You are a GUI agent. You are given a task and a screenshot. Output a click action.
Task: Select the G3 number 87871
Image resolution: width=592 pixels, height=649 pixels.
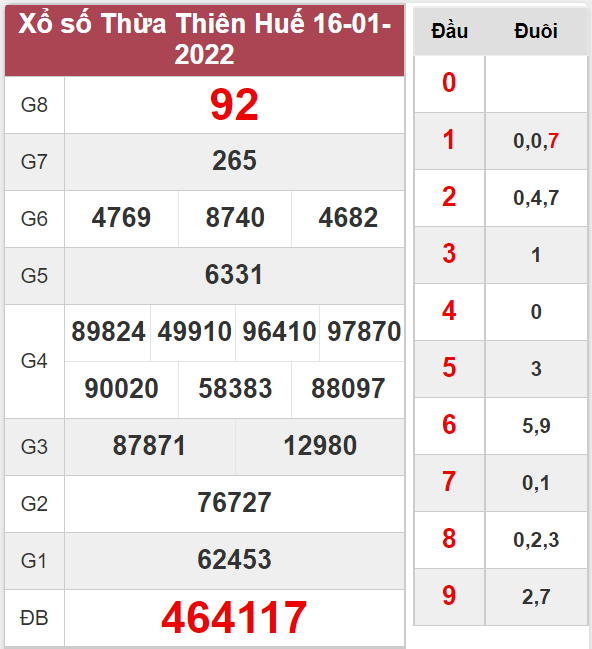[x=149, y=446]
